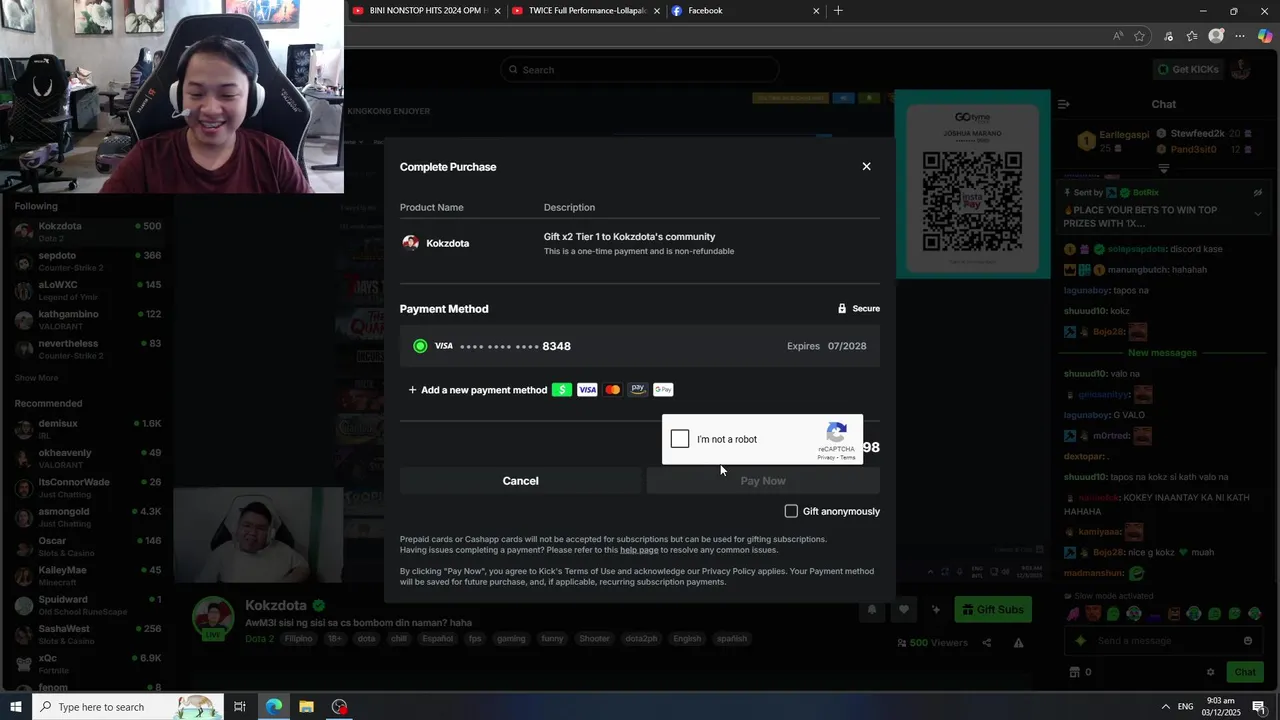
Task: Expand the chat leaderboard
Action: (x=1164, y=169)
